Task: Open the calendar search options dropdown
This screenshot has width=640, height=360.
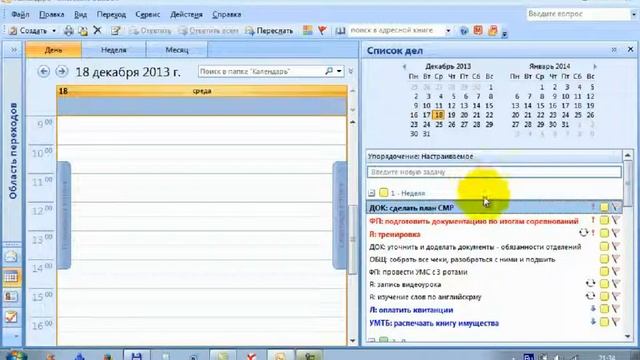Action: pos(339,71)
